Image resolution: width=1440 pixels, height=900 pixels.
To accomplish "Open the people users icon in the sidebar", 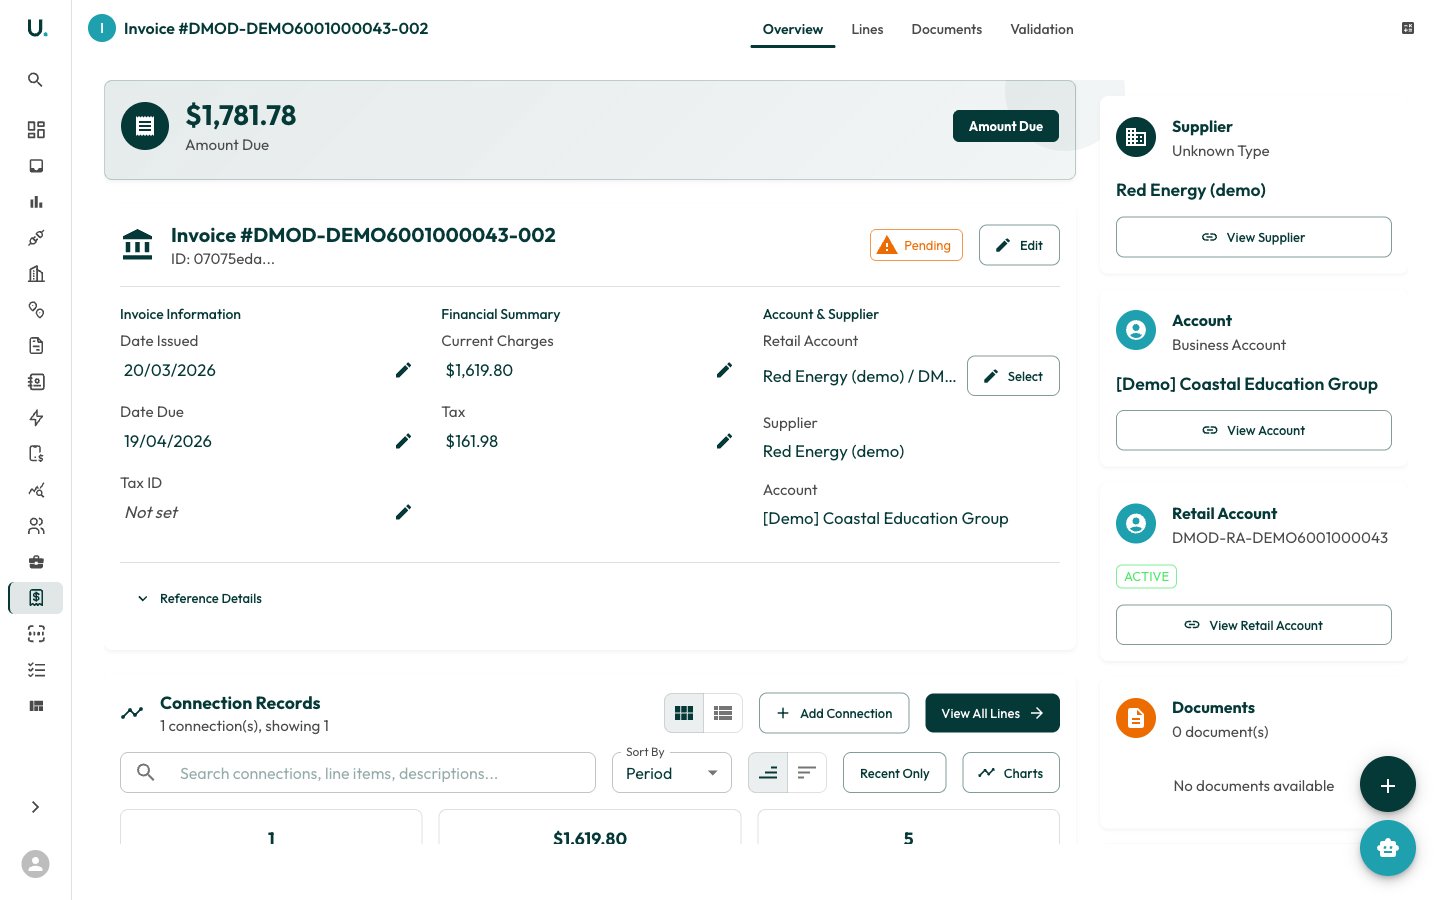I will tap(36, 526).
